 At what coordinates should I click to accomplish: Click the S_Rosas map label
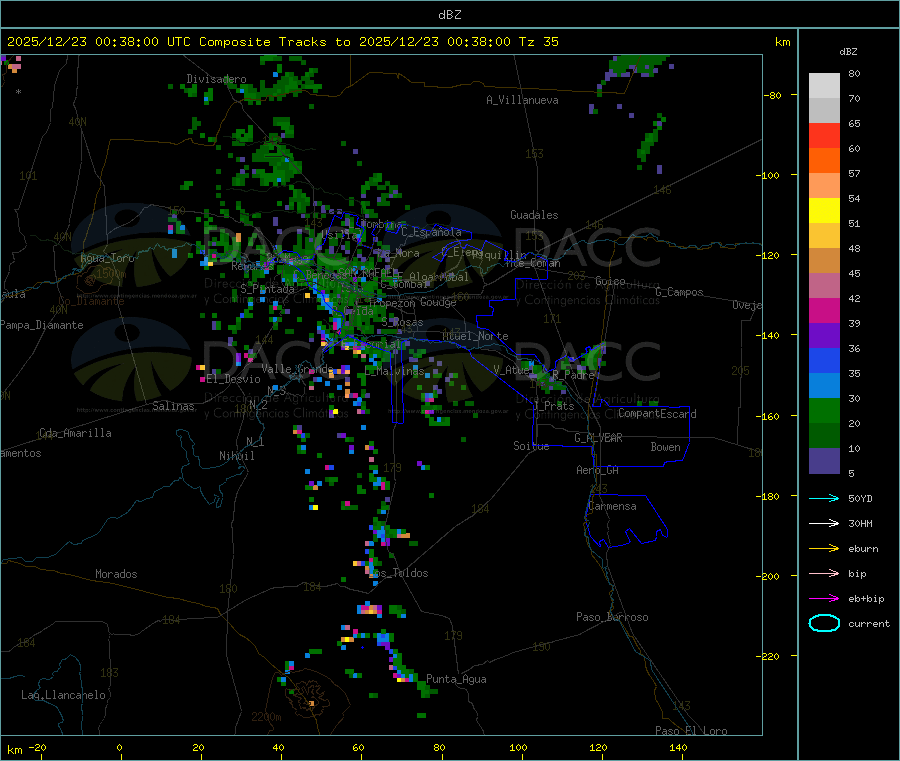[x=402, y=323]
